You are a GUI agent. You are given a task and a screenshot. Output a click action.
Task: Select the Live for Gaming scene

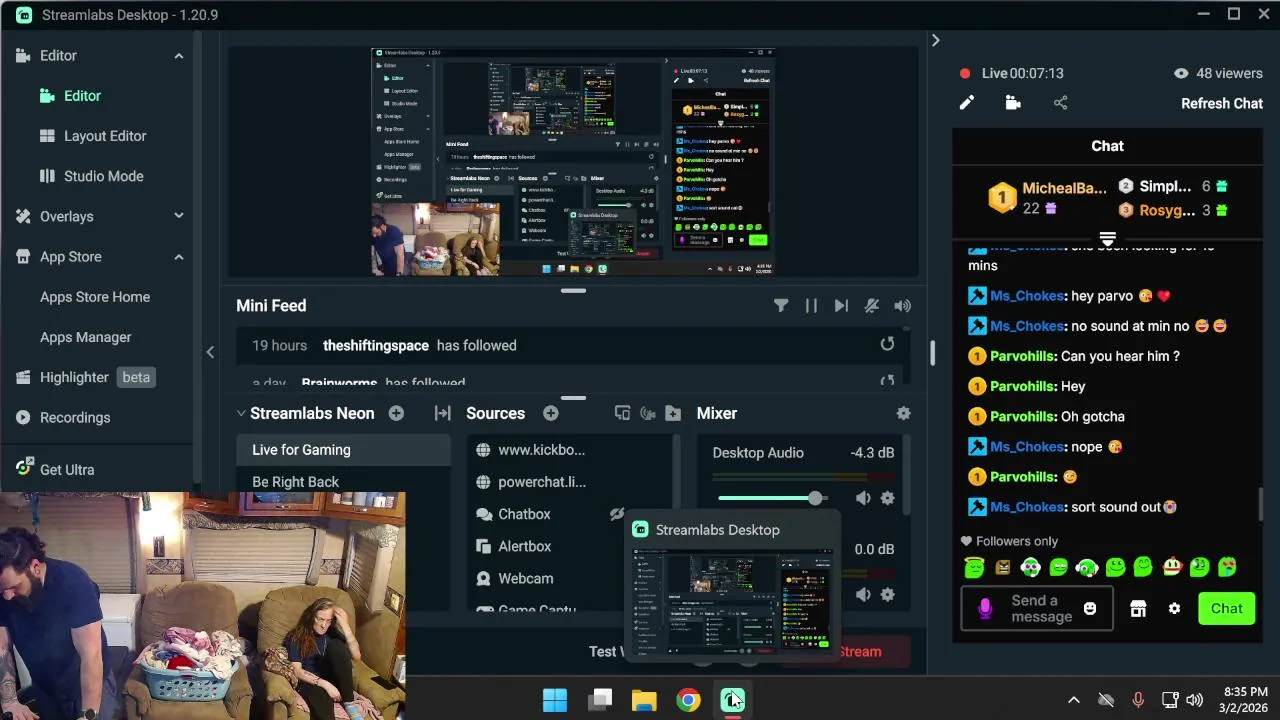[344, 450]
